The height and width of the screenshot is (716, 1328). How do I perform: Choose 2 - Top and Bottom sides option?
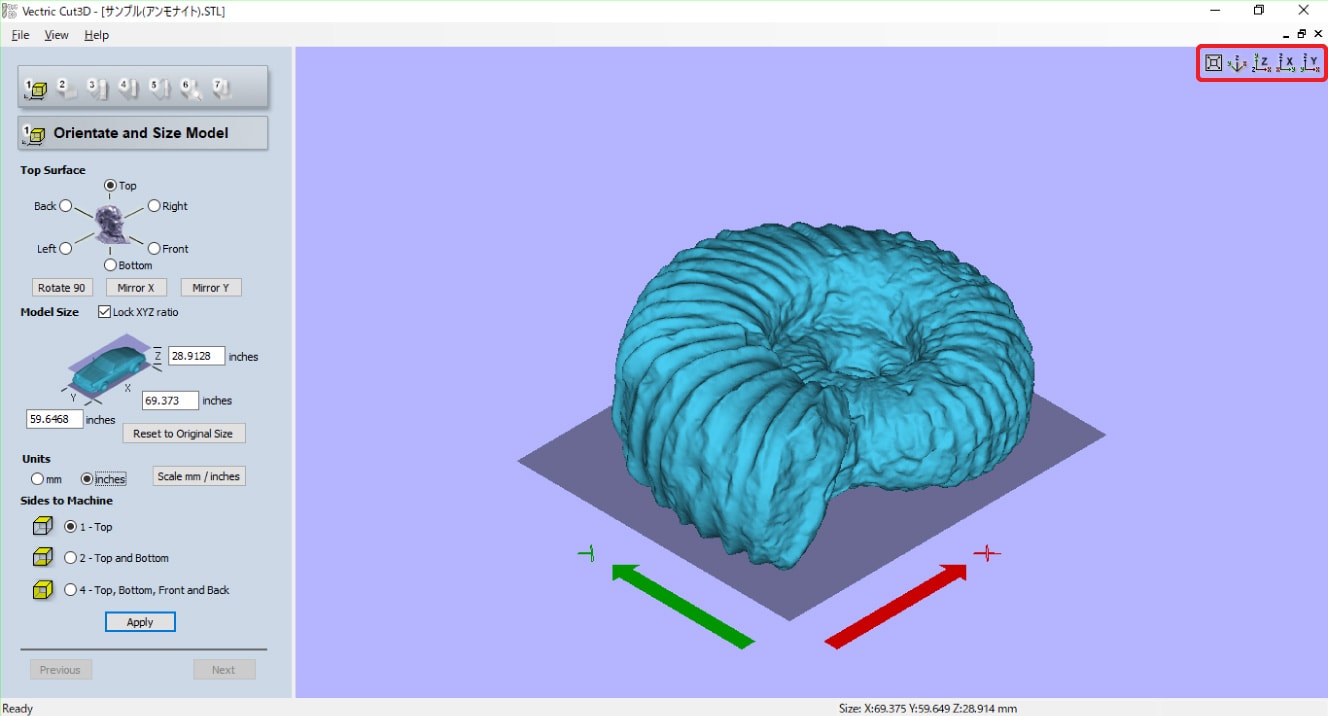click(x=71, y=558)
